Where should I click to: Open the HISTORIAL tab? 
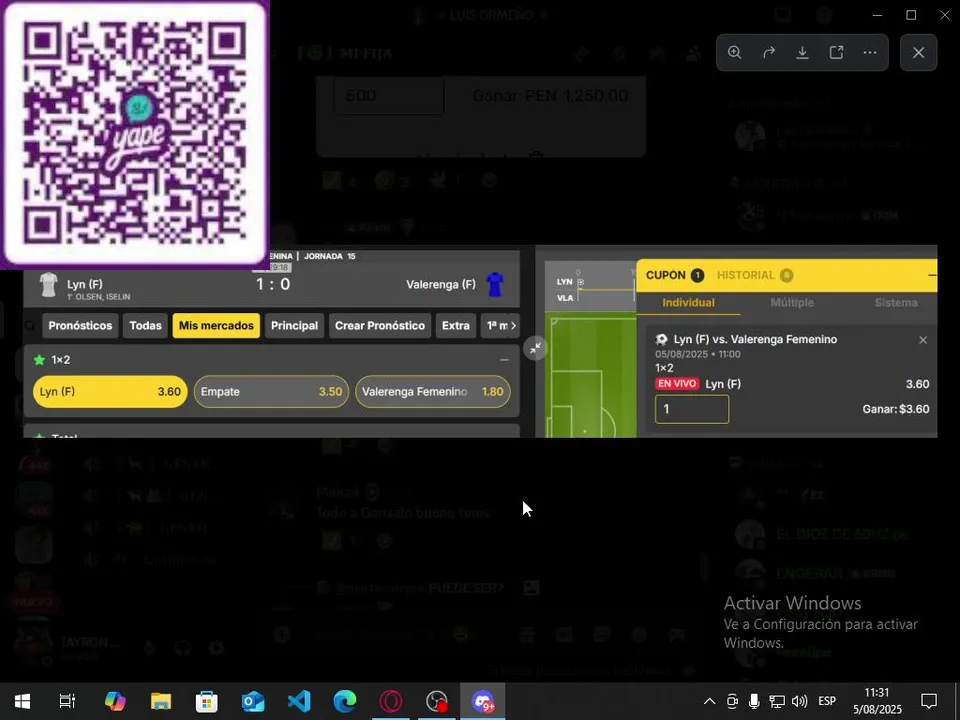pyautogui.click(x=755, y=276)
